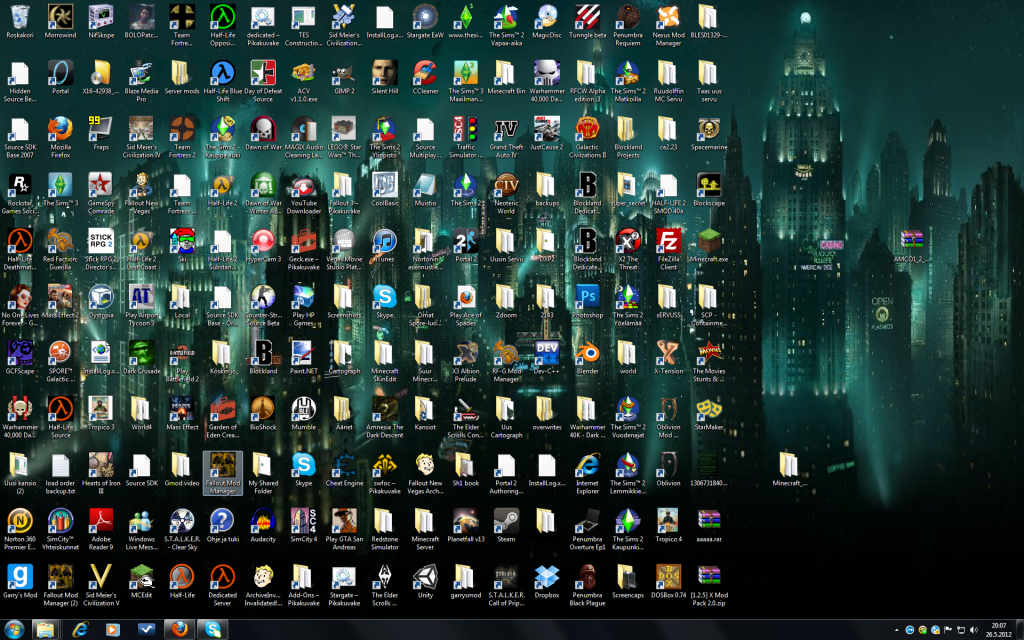This screenshot has width=1024, height=640.
Task: Click the Minecraft.exe grass block icon
Action: [708, 246]
